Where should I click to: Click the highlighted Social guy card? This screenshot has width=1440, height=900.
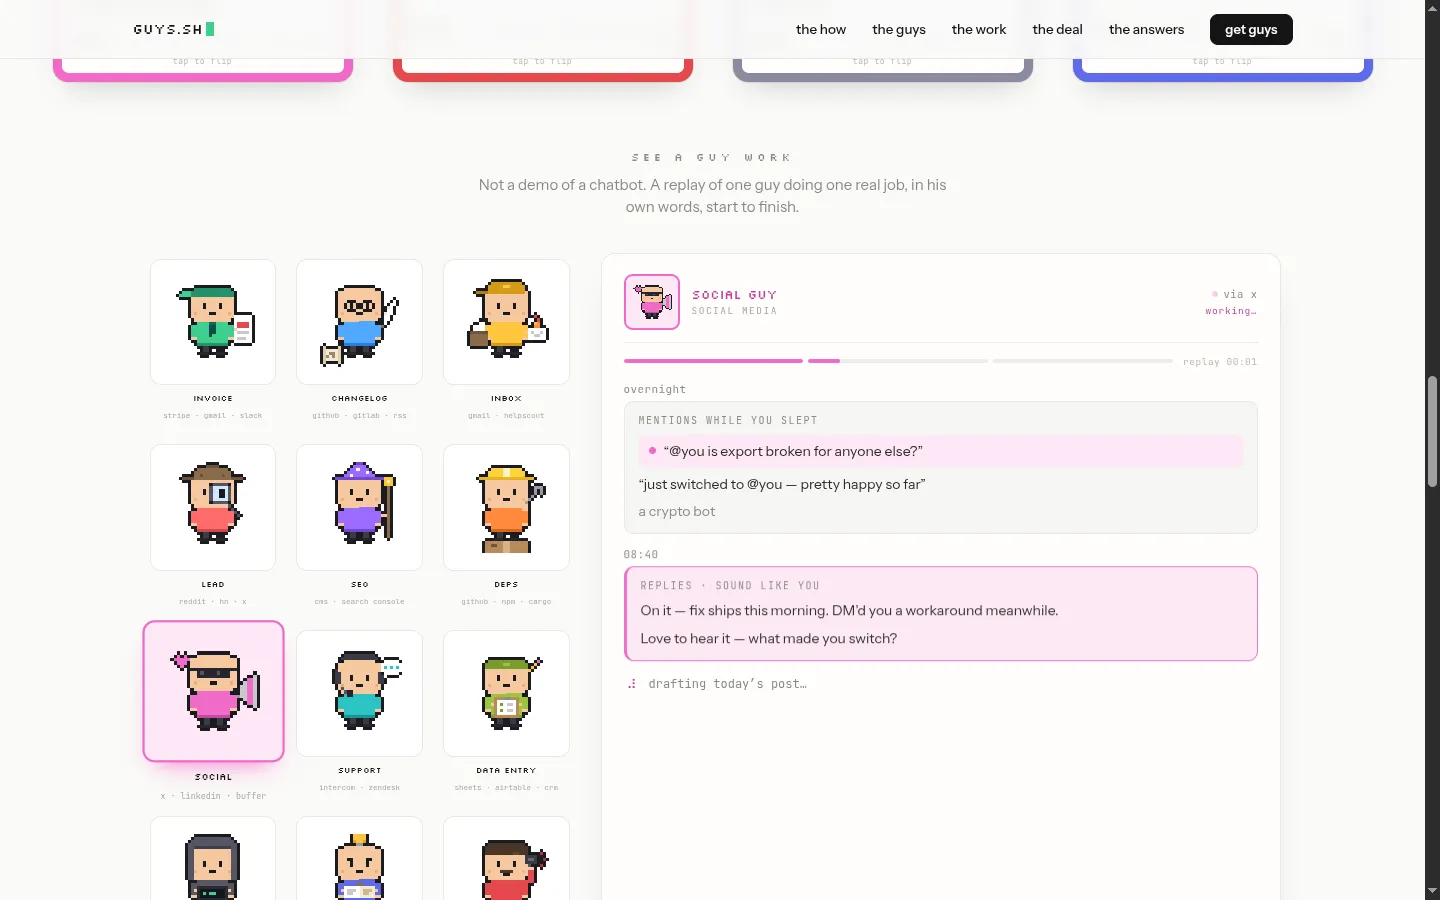click(213, 691)
